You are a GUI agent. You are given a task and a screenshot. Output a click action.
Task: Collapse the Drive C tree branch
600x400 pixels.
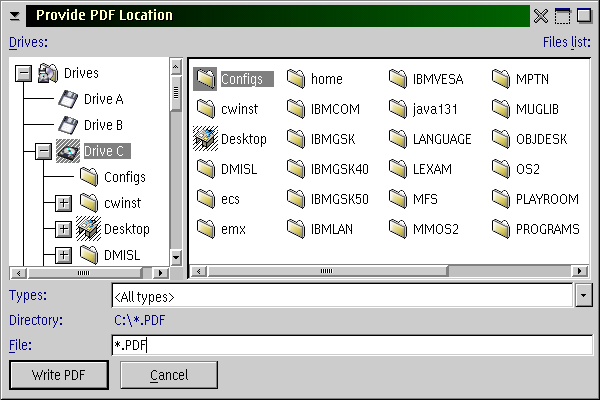pyautogui.click(x=43, y=151)
